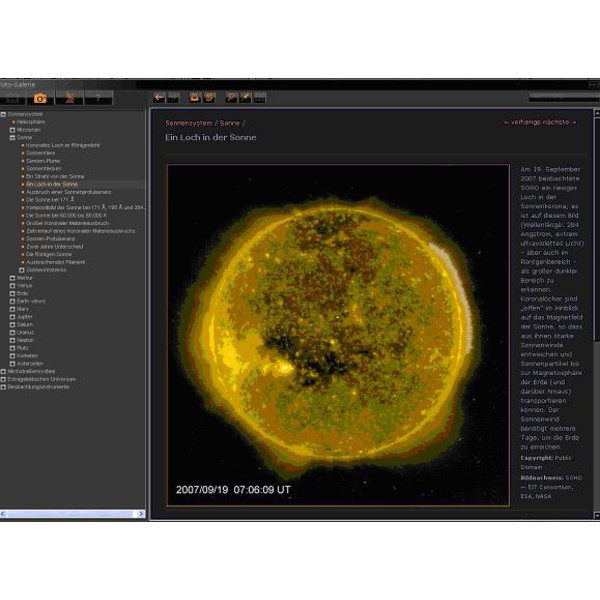Click the content scrollbar up arrow
600x600 pixels.
[x=597, y=113]
